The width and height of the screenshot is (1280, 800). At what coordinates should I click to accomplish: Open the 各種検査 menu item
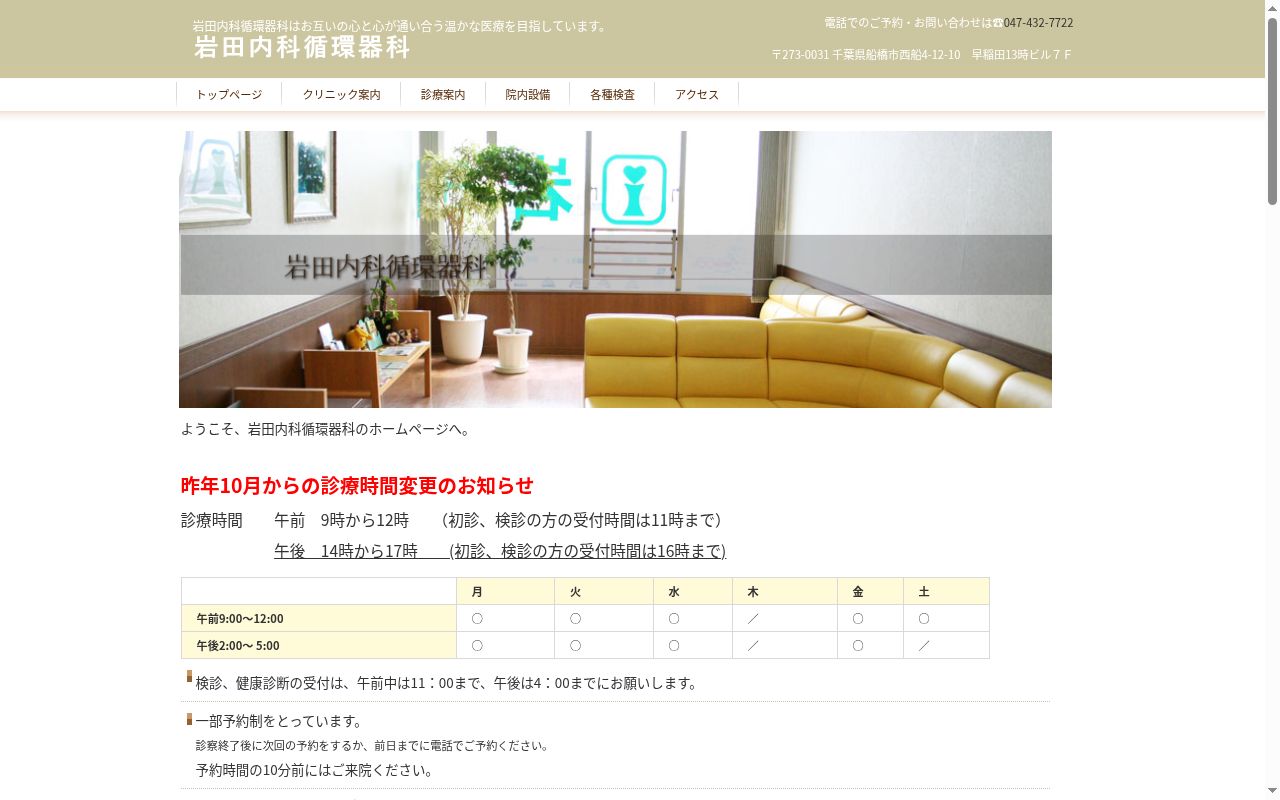pos(612,94)
